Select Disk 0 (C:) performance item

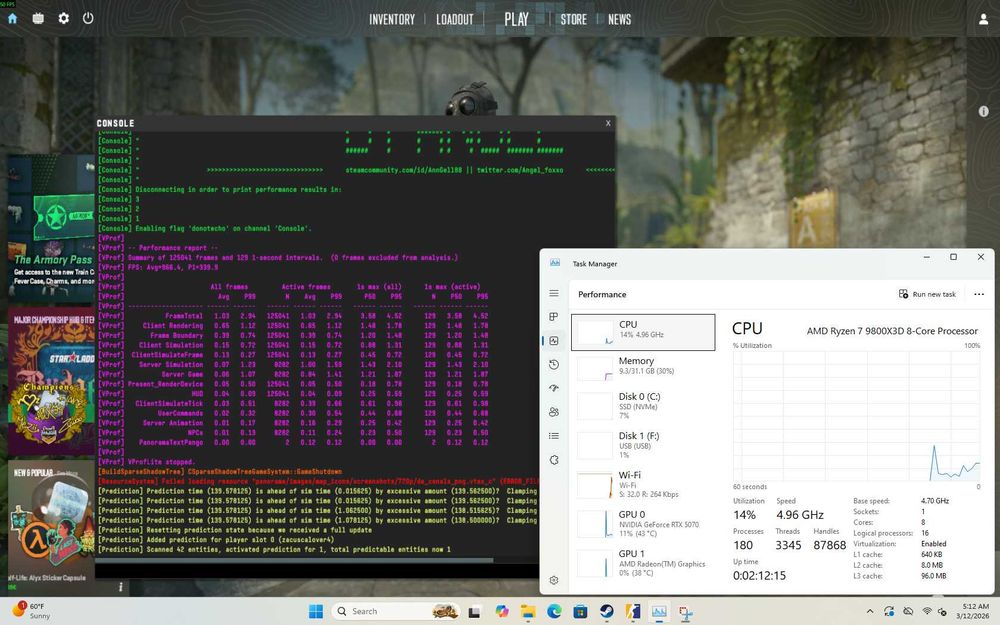coord(643,406)
